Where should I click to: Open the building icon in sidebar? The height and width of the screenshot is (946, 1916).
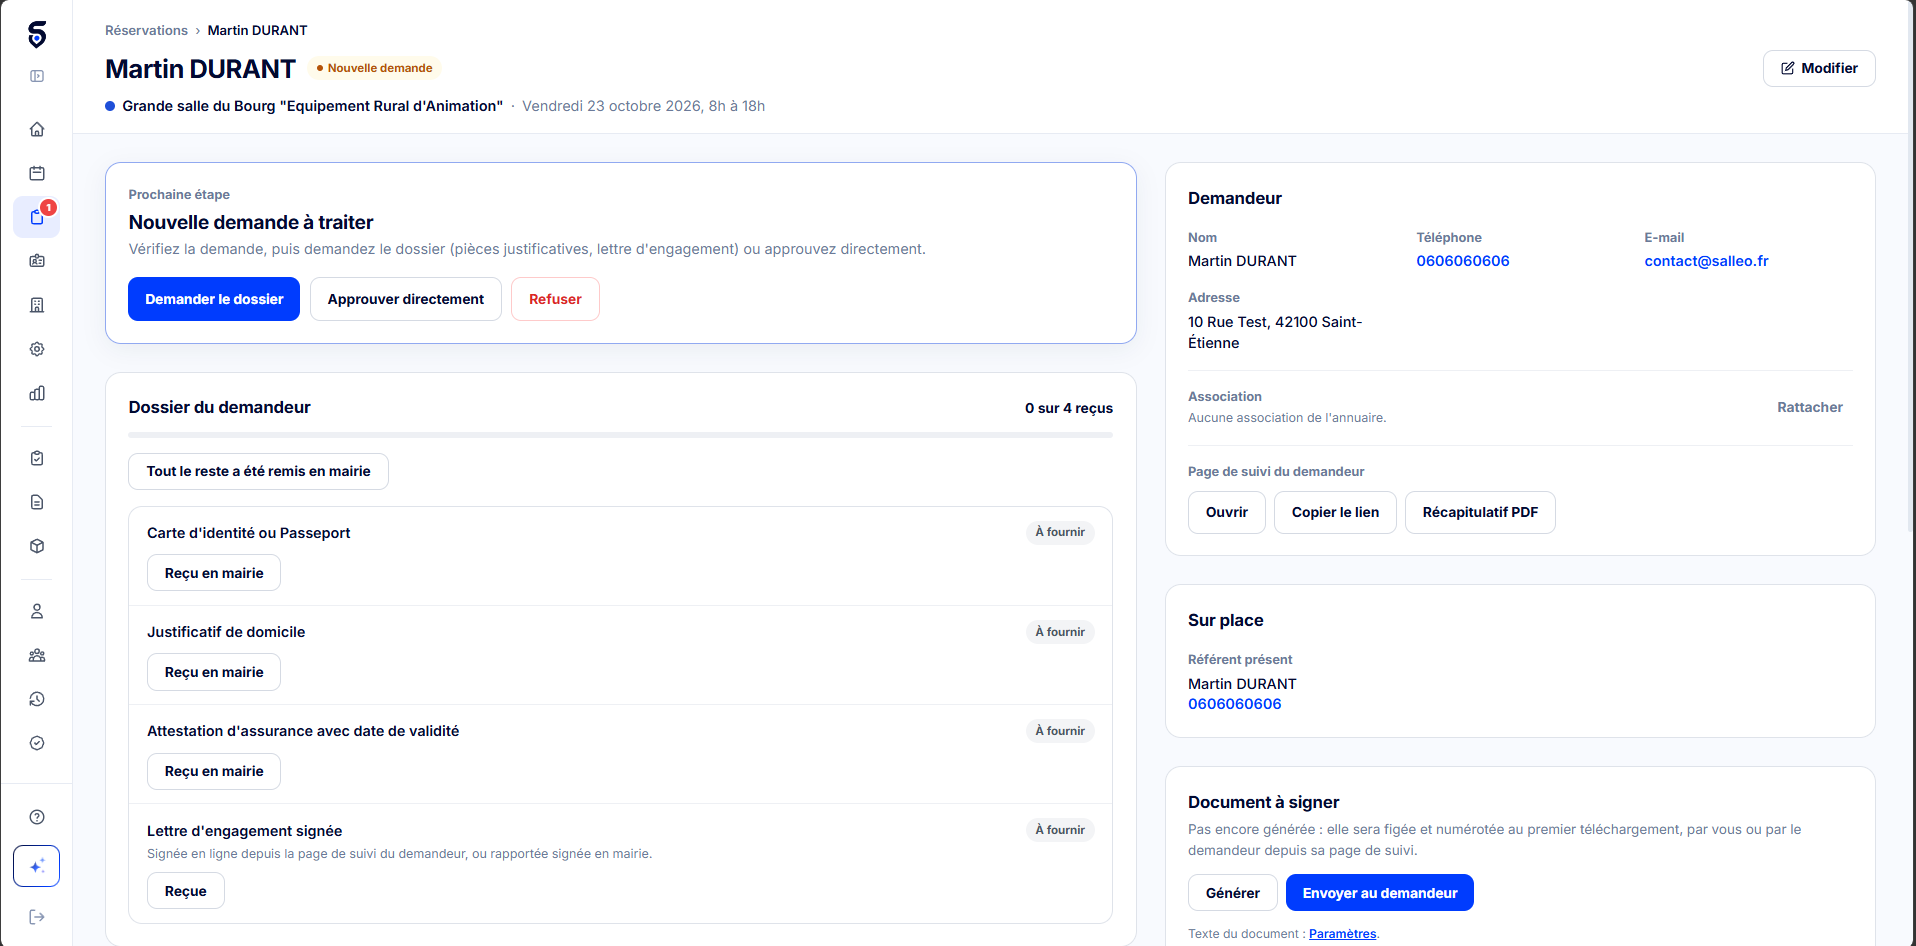click(x=37, y=305)
